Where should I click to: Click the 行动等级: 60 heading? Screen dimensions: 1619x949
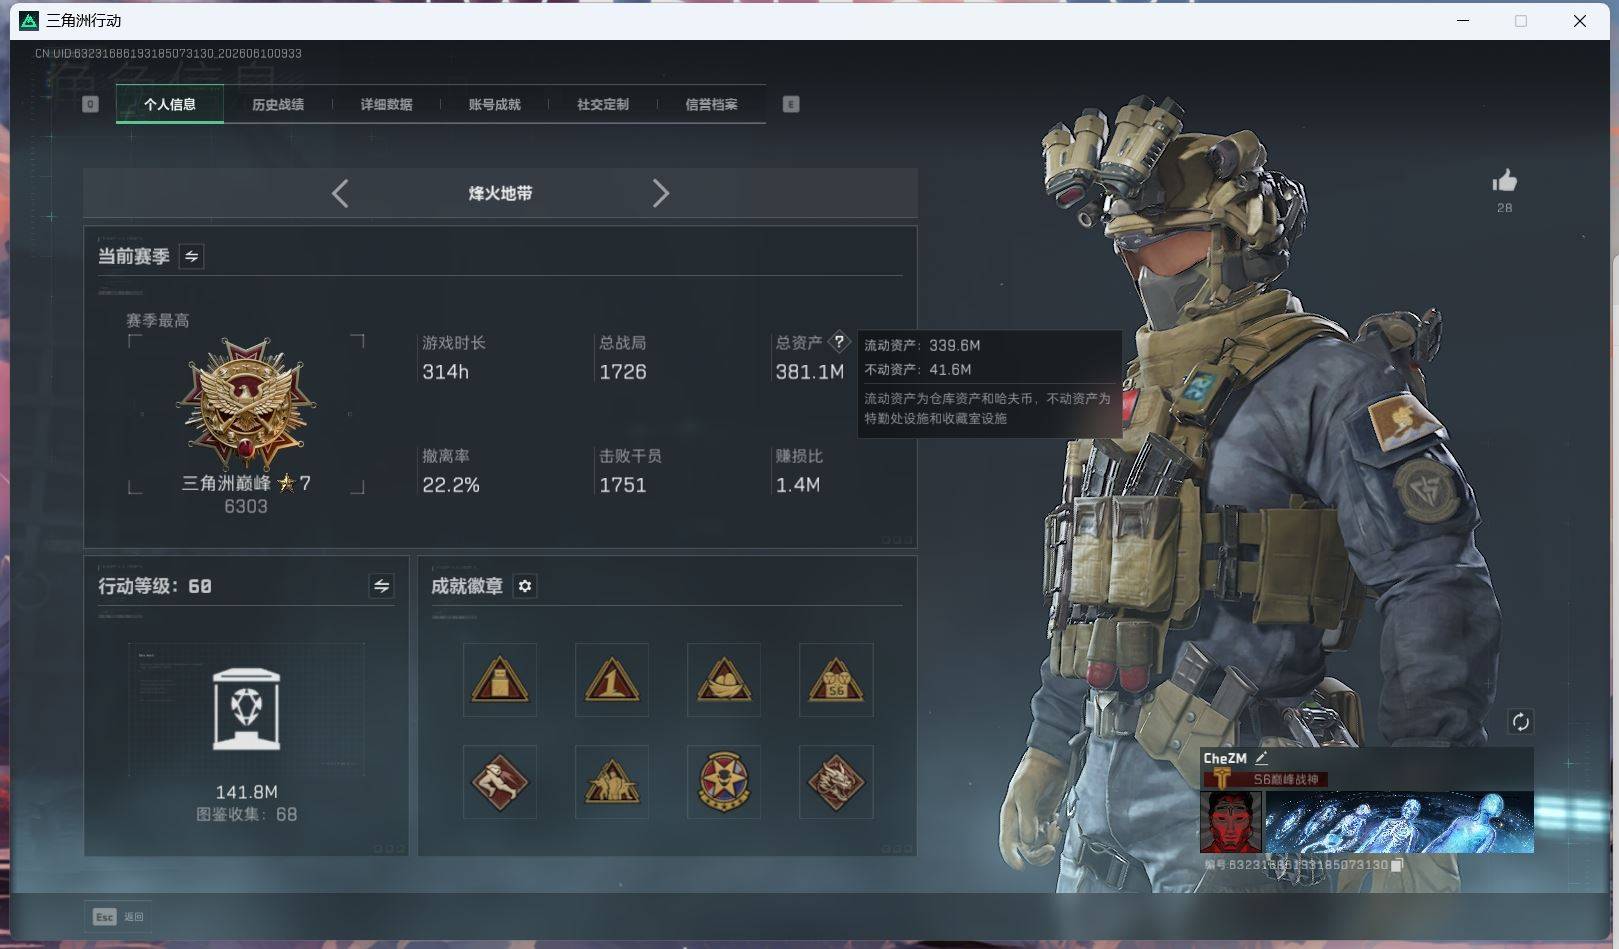pos(155,586)
